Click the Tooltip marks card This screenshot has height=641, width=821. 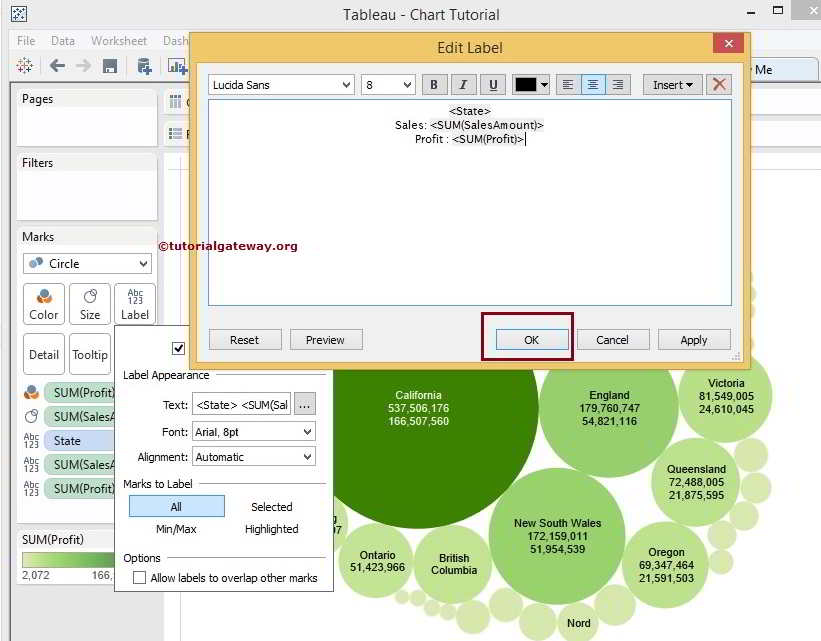pyautogui.click(x=90, y=355)
